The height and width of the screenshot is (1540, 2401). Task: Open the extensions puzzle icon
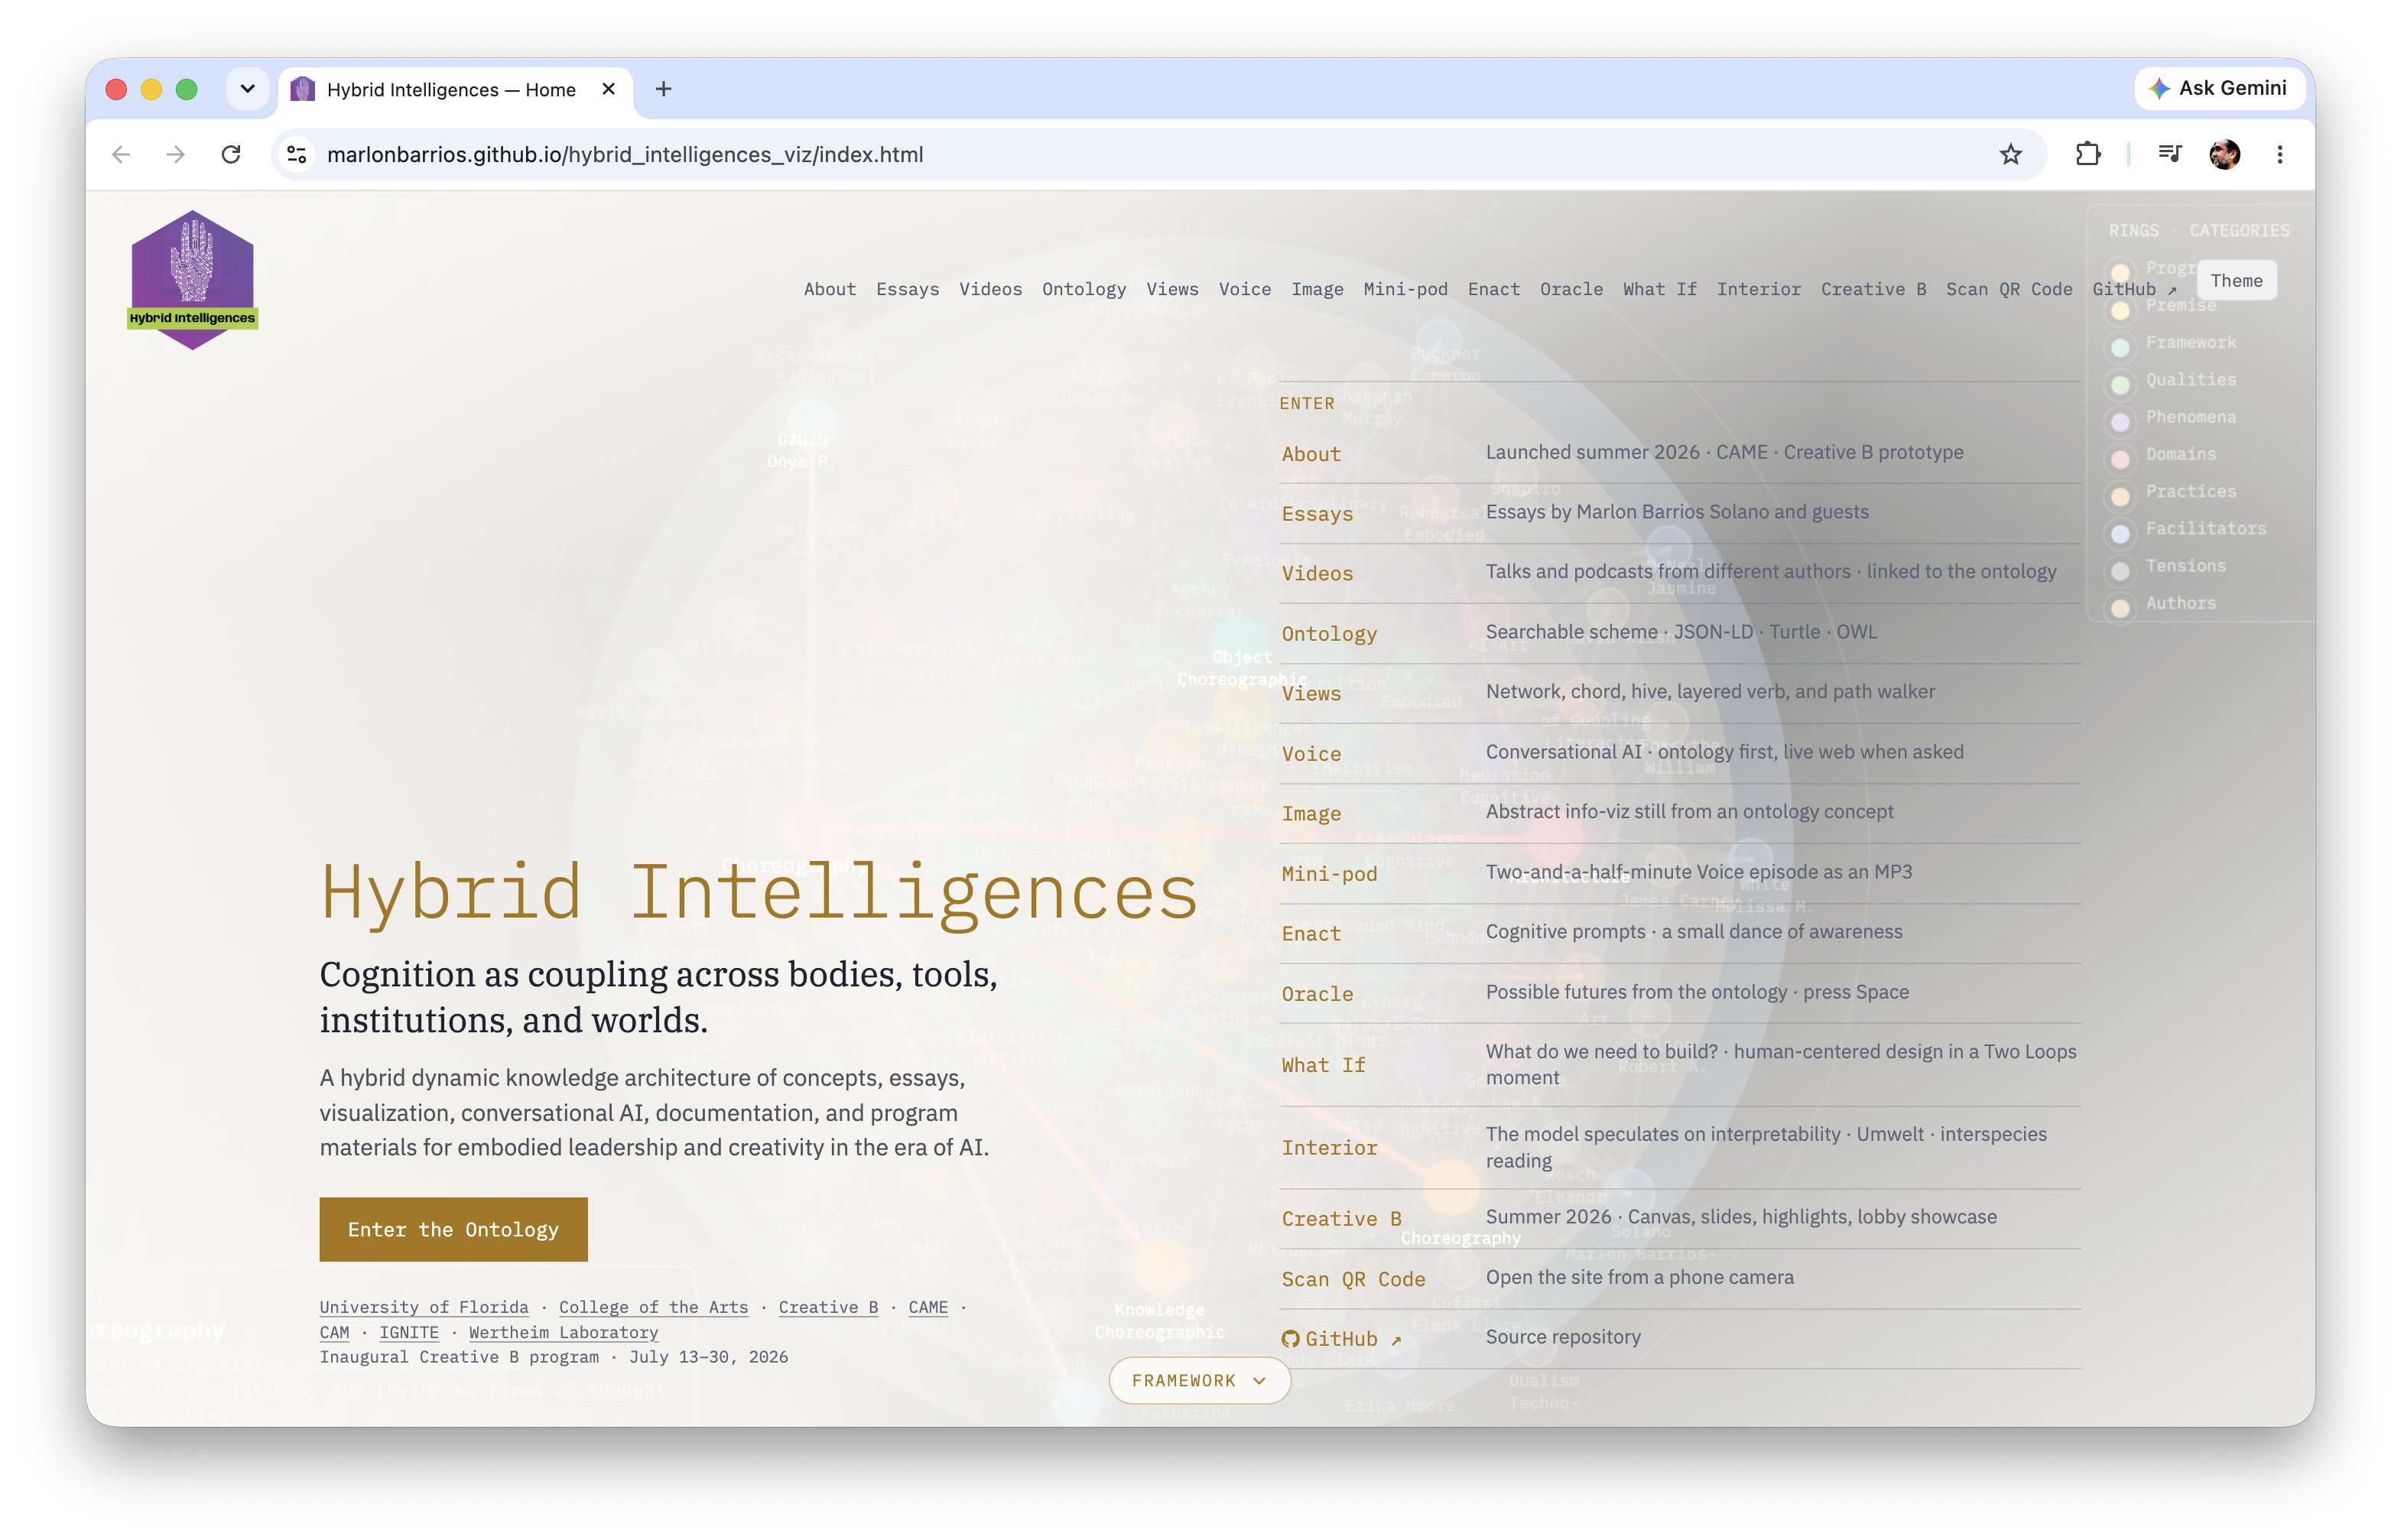[x=2087, y=154]
